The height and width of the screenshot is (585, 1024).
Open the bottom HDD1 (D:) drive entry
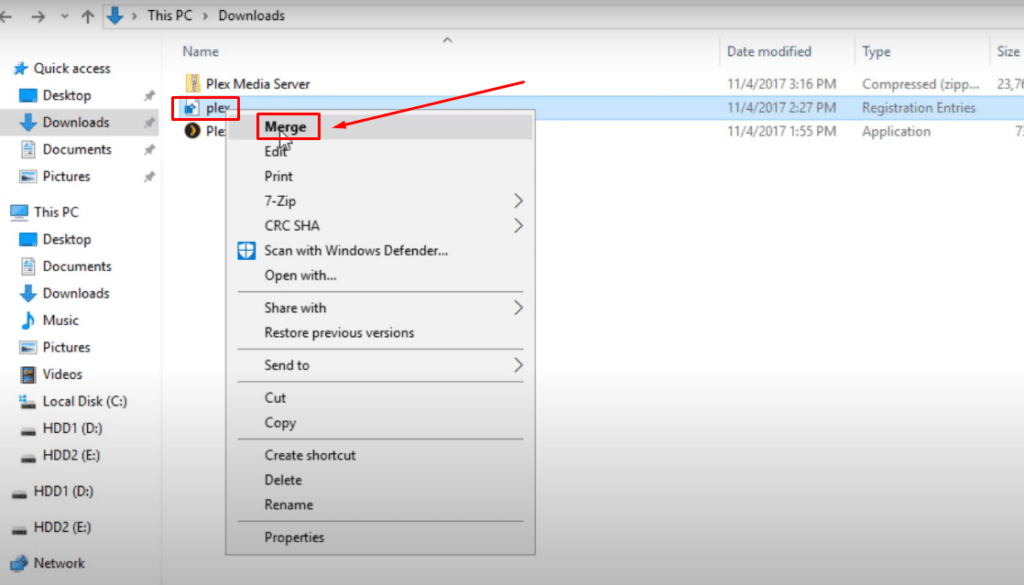[x=63, y=492]
